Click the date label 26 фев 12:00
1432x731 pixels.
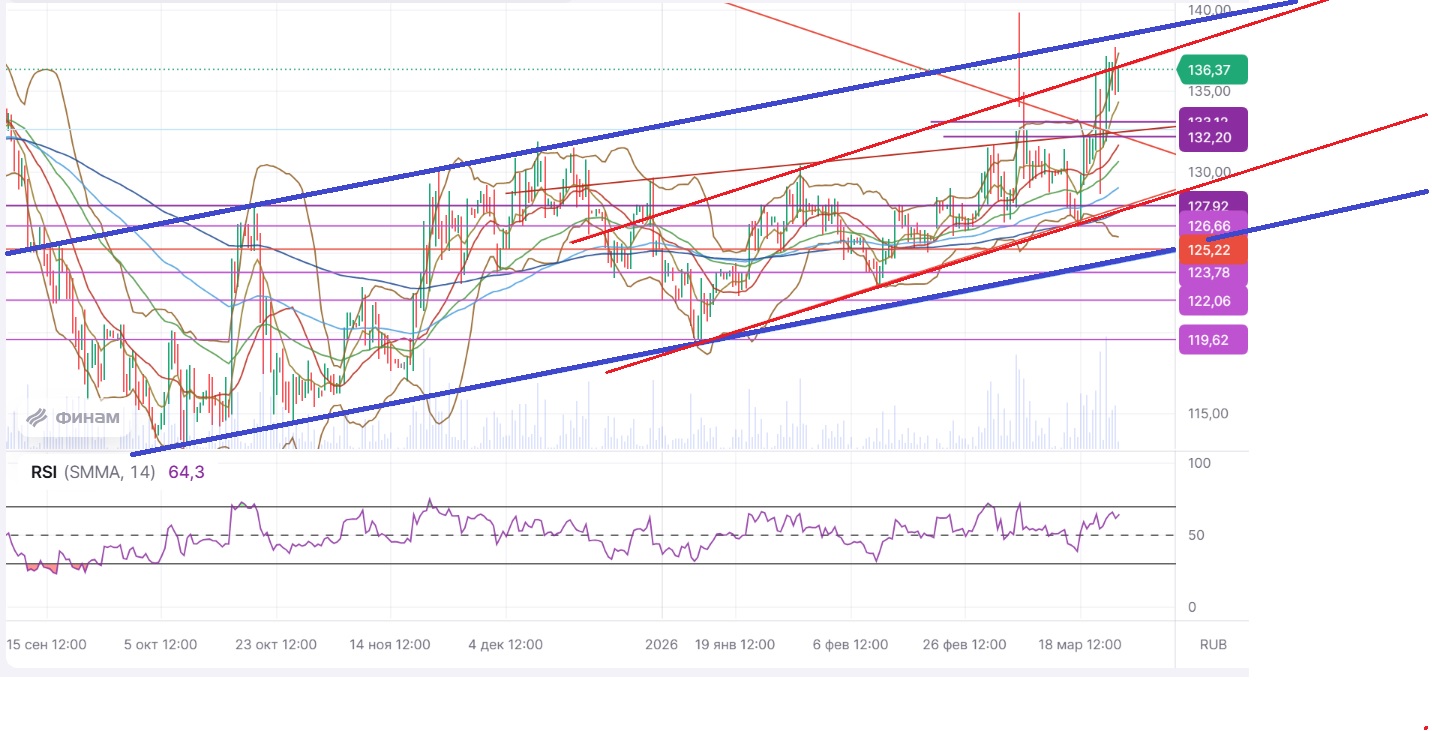[x=965, y=645]
